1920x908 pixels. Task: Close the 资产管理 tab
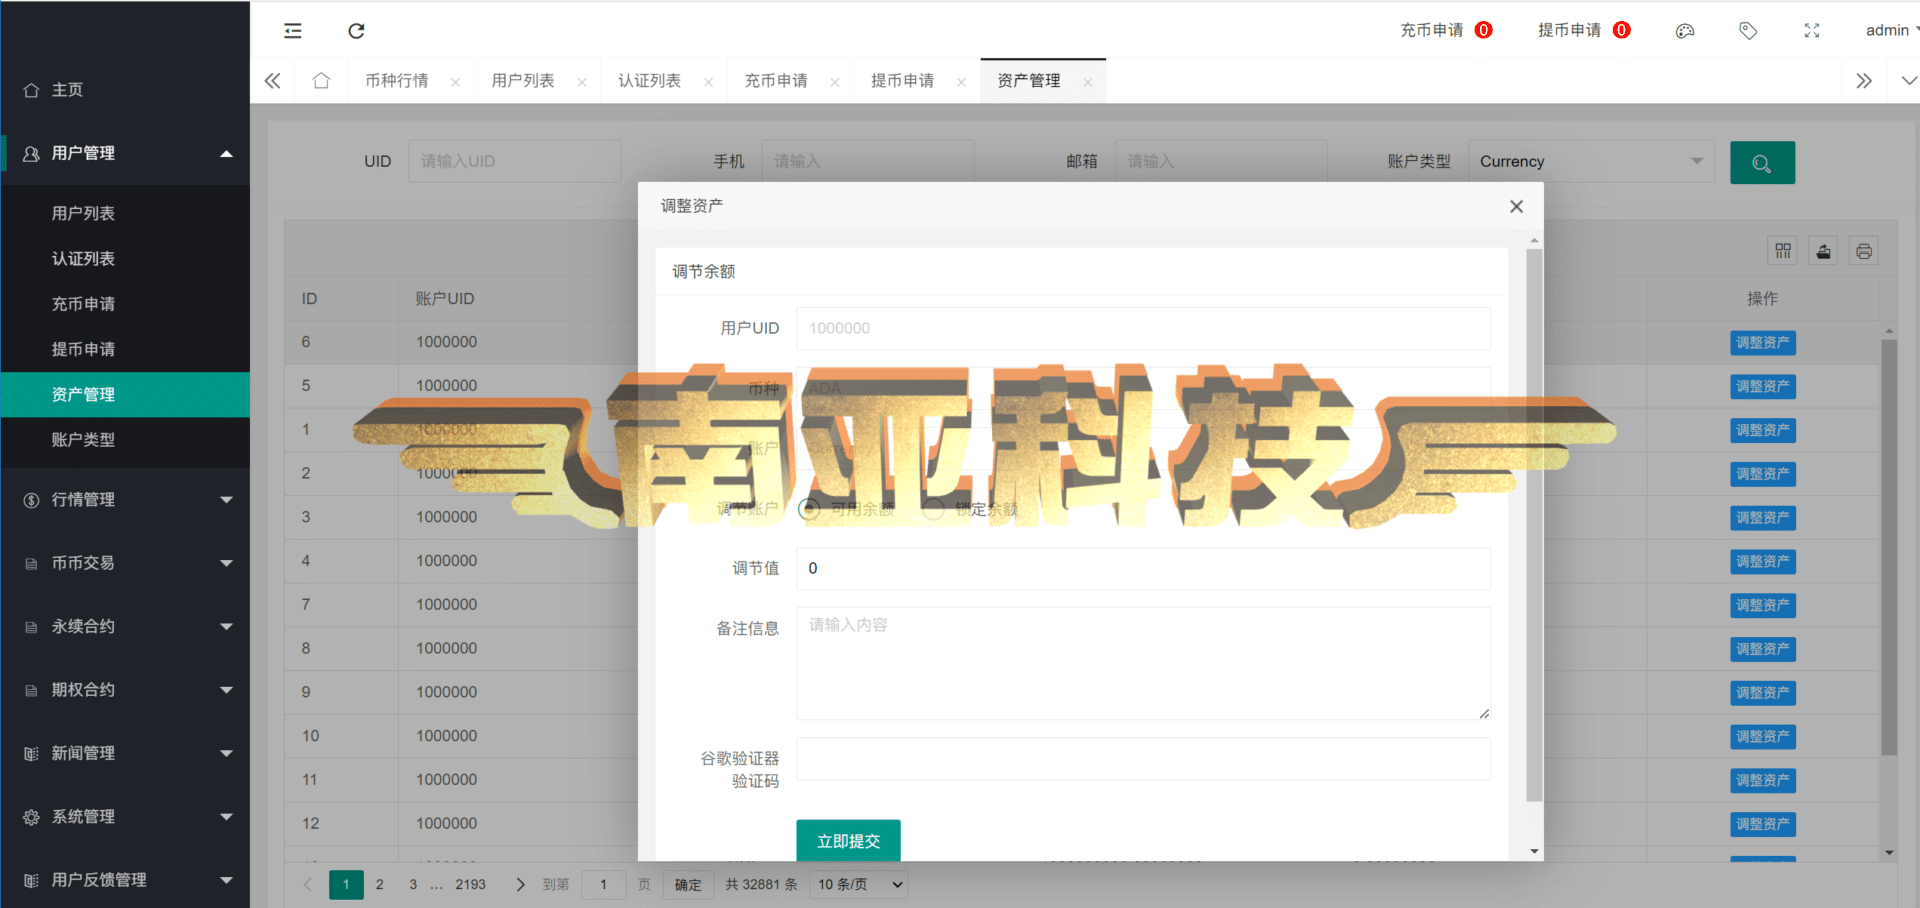1088,82
